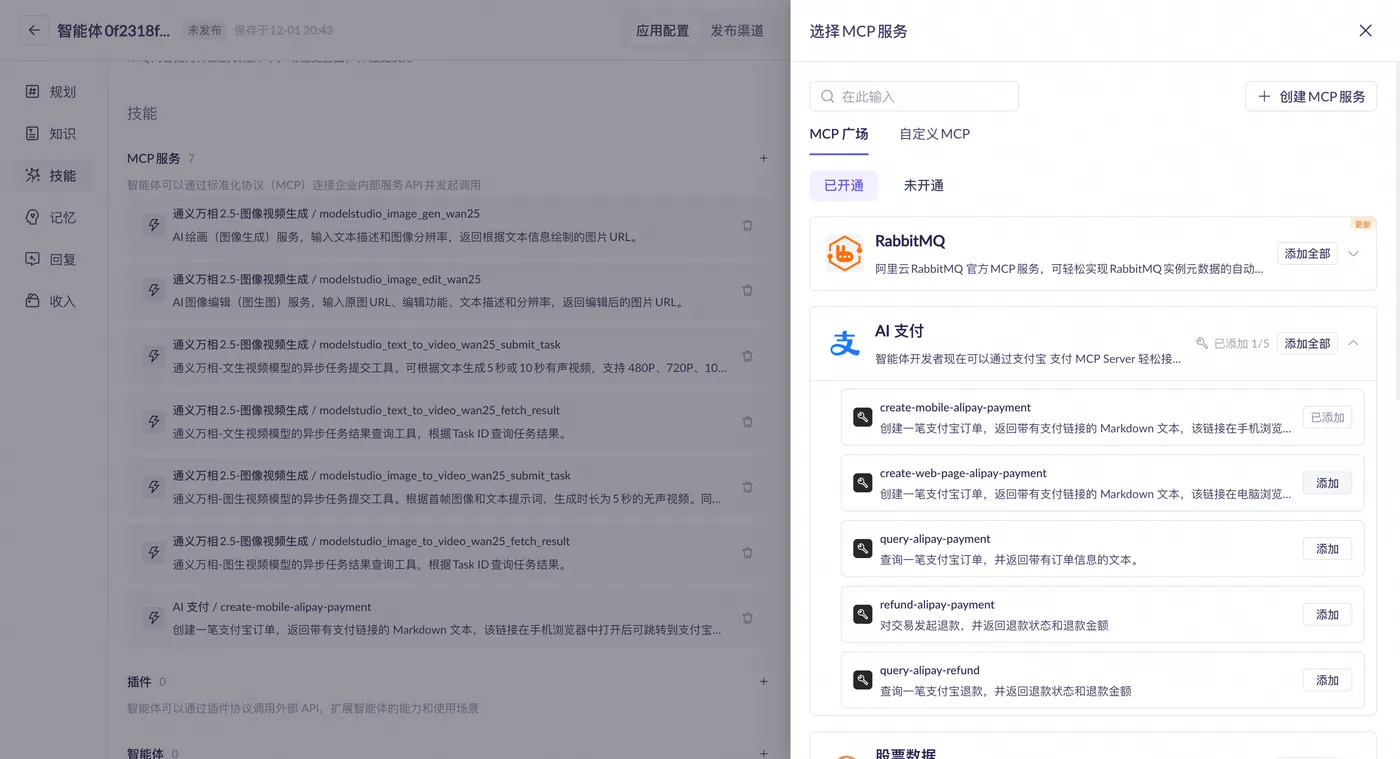Click trash icon for modelstudio_text_to_video_wan25_fetch_result
Viewport: 1400px width, 759px height.
click(x=747, y=422)
